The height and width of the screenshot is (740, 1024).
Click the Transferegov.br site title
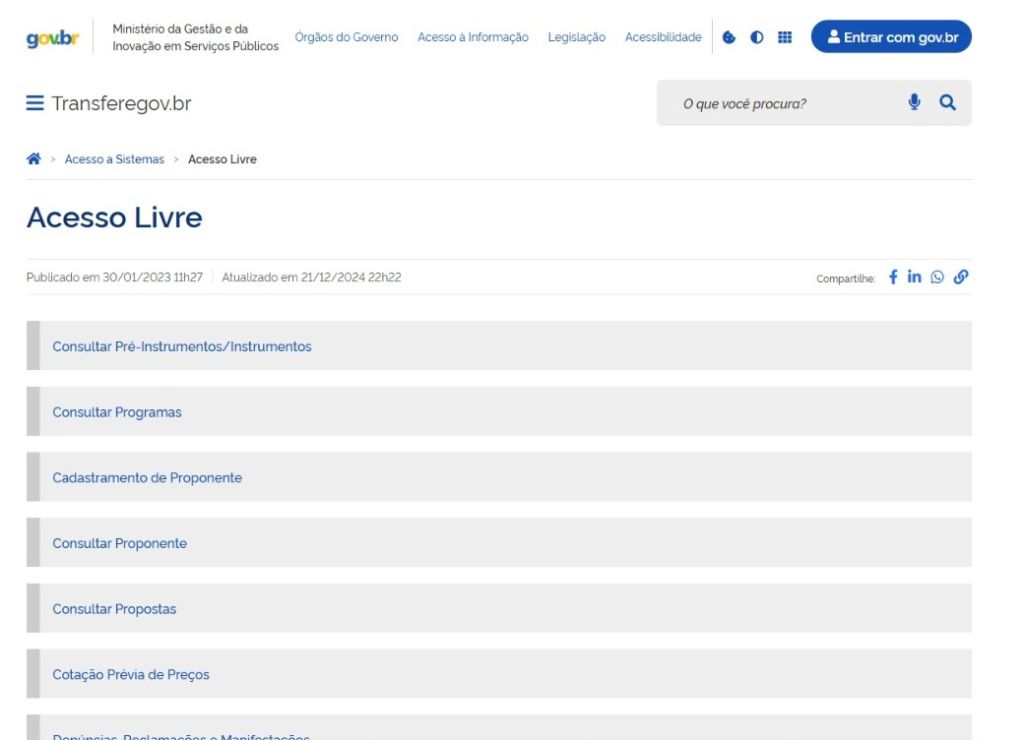[121, 103]
